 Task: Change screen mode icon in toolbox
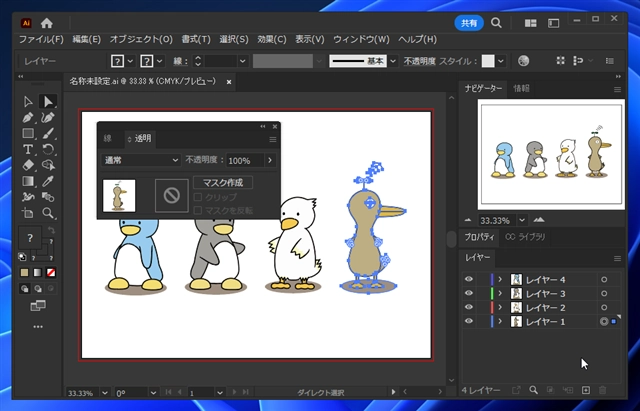coord(38,306)
